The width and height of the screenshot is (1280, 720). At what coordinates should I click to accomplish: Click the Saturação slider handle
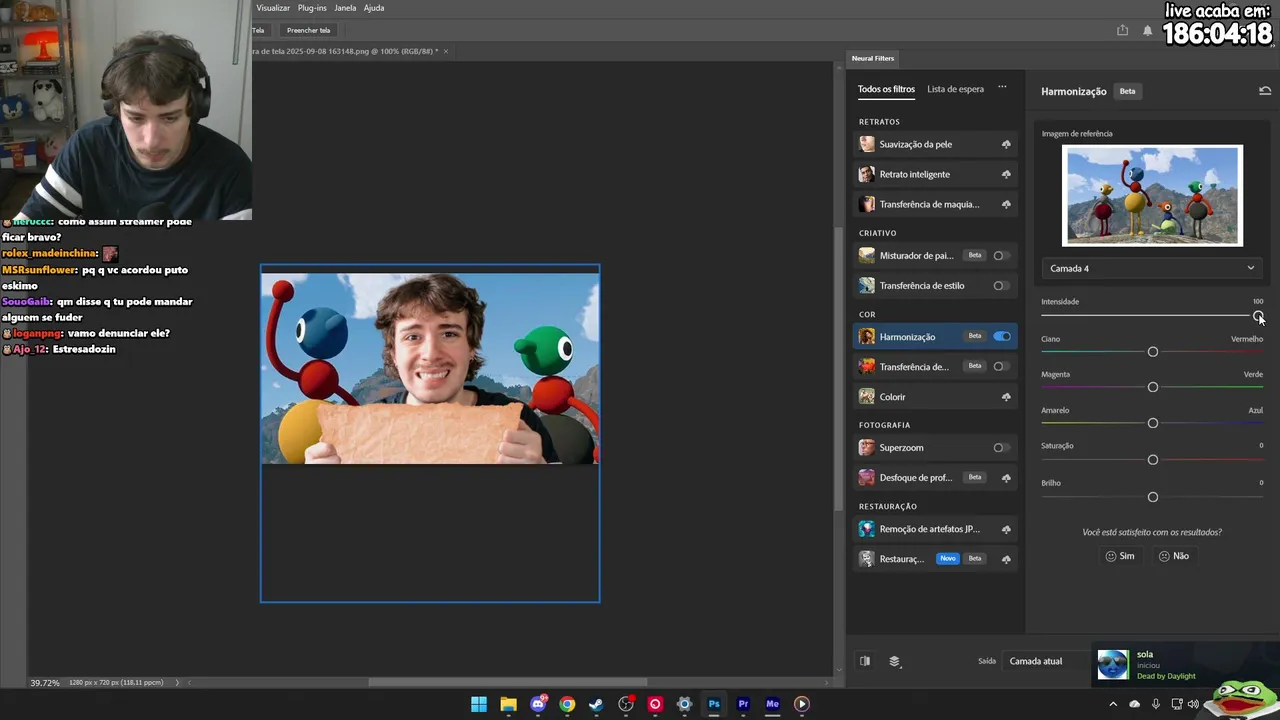1153,460
